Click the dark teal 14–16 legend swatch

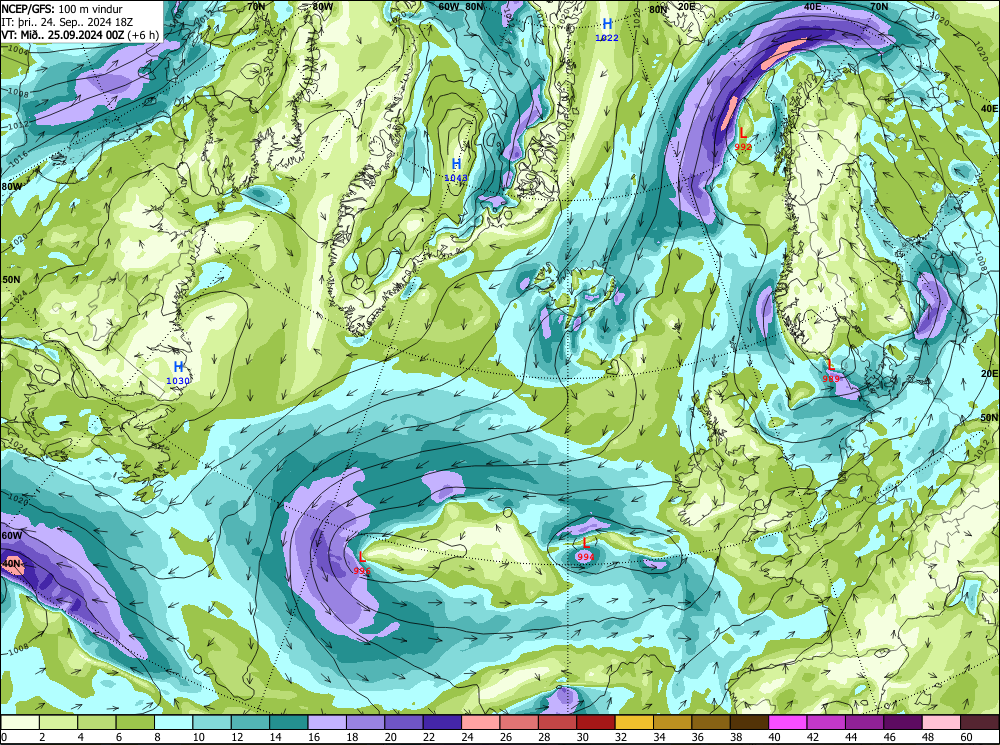[x=289, y=722]
